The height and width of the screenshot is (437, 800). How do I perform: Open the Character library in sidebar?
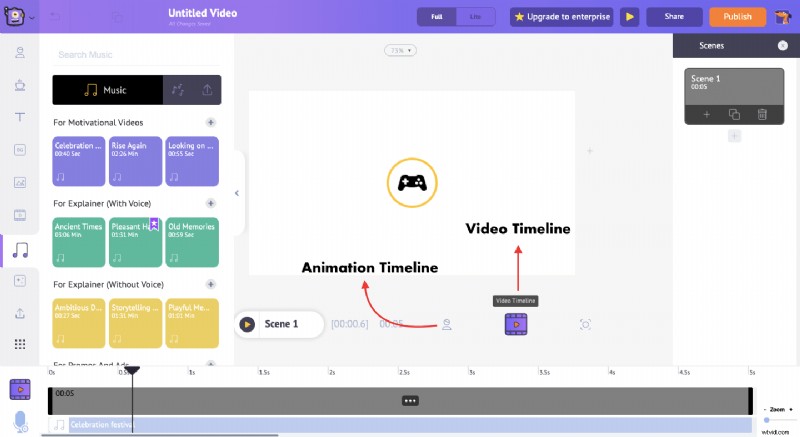20,53
